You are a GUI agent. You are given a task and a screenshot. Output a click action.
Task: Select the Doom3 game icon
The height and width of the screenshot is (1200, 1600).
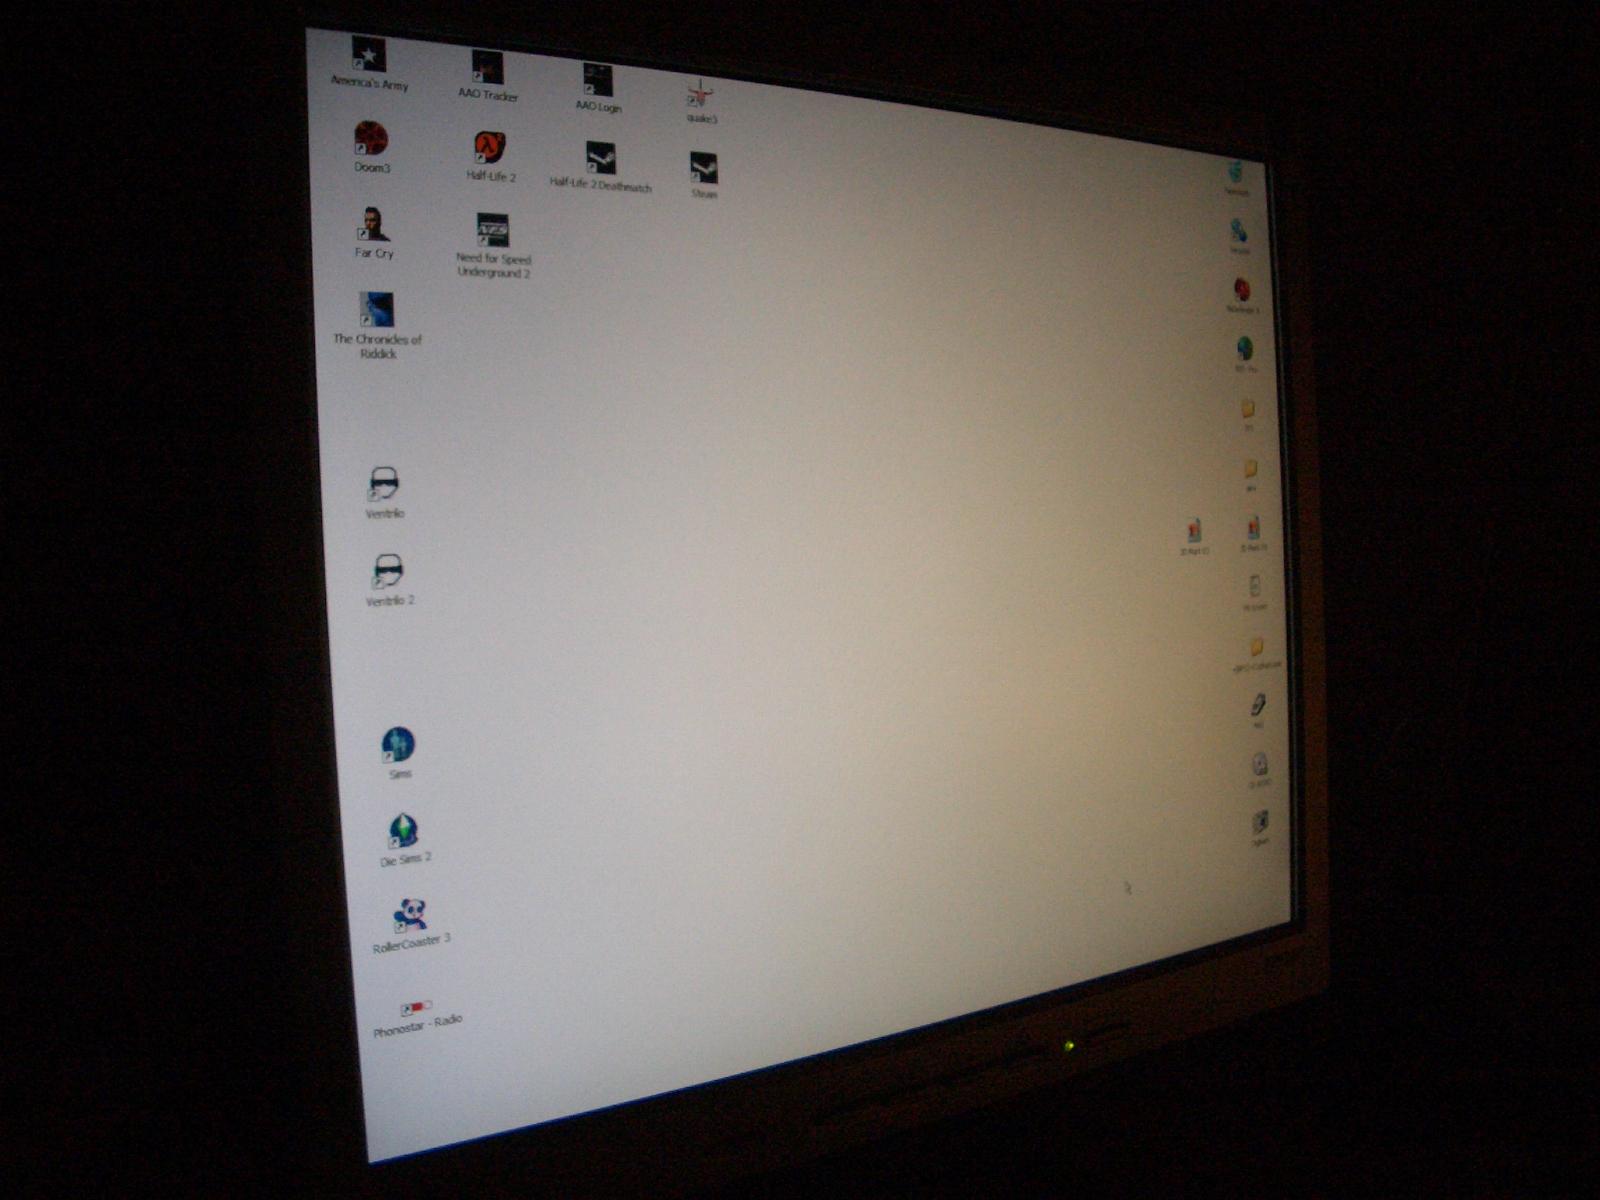(371, 139)
